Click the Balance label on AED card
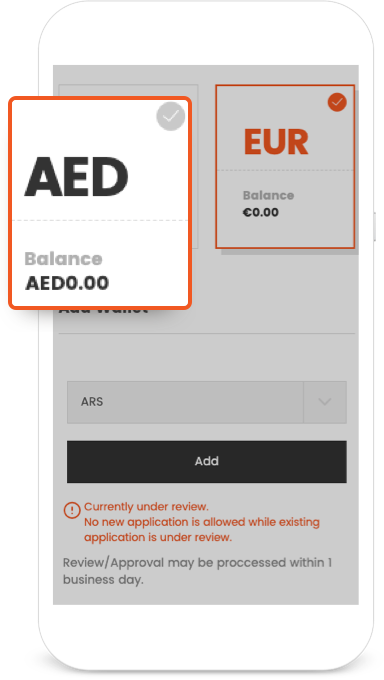 pyautogui.click(x=63, y=259)
